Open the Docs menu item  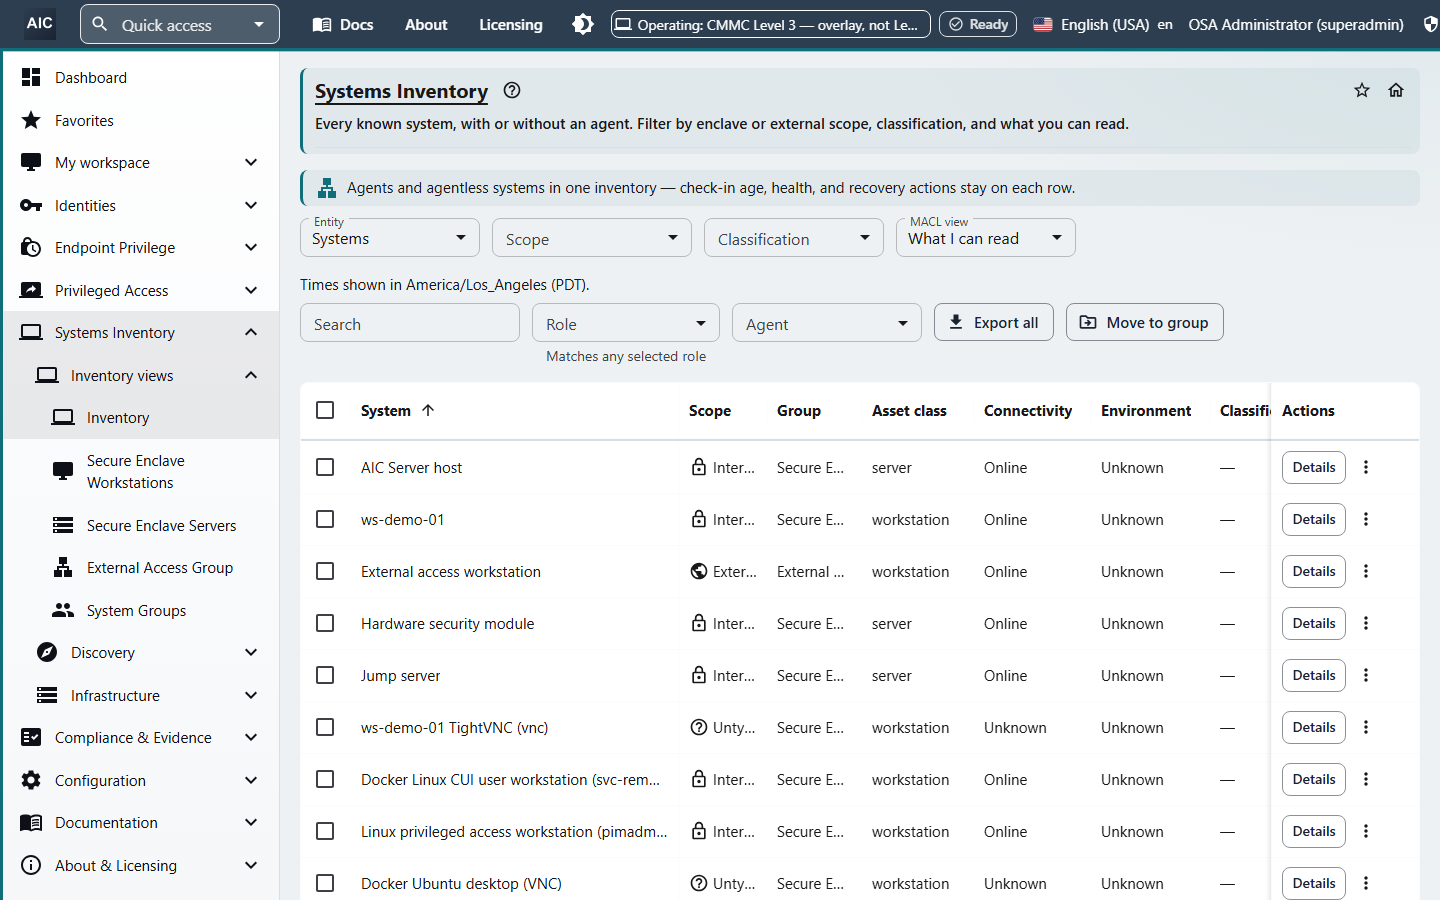click(343, 24)
